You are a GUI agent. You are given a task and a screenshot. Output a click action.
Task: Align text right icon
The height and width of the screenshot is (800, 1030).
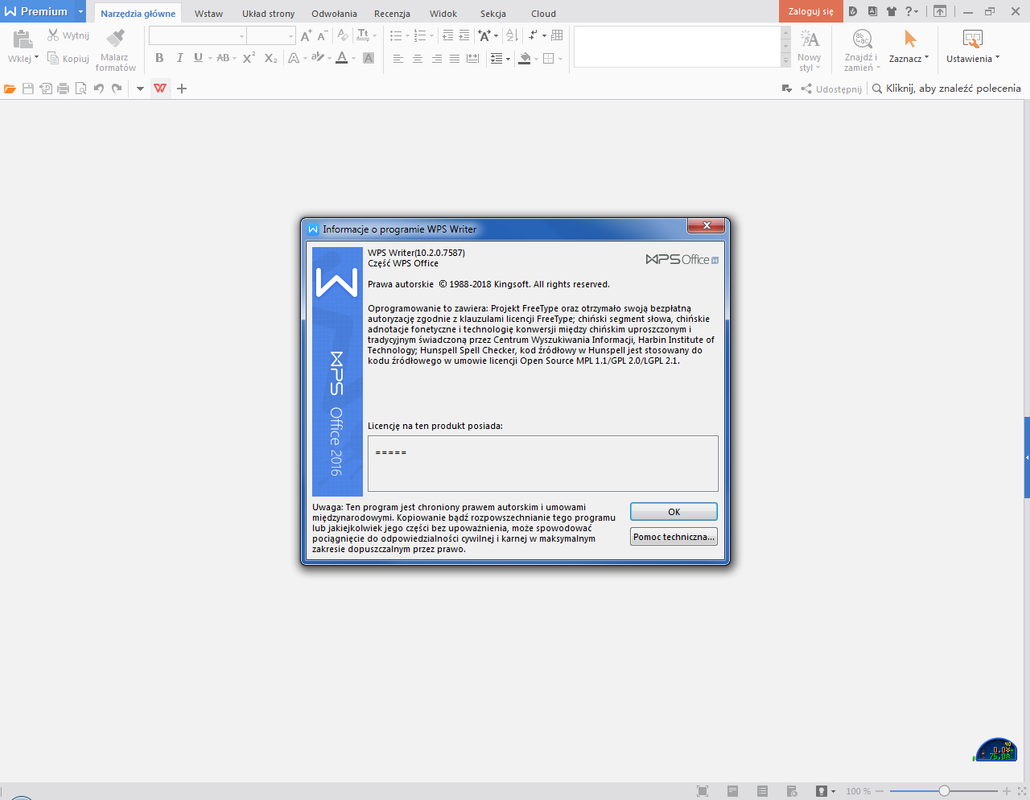[436, 58]
